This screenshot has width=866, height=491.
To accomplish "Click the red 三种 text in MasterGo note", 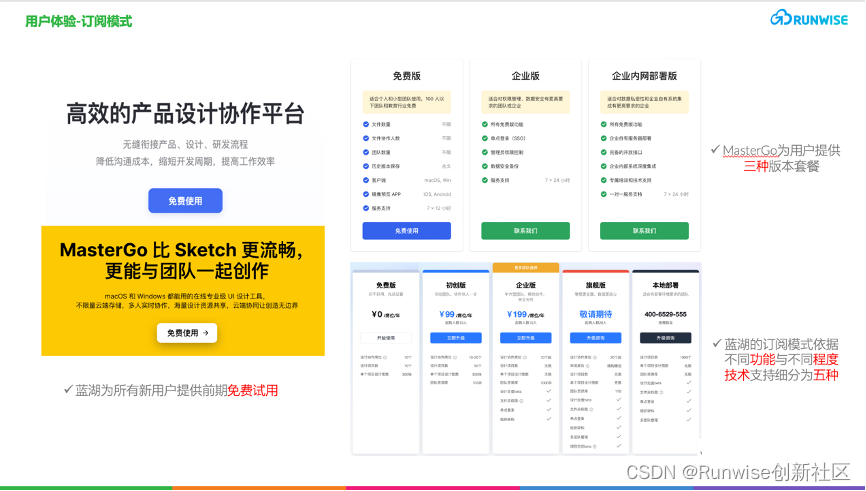I will coord(756,166).
